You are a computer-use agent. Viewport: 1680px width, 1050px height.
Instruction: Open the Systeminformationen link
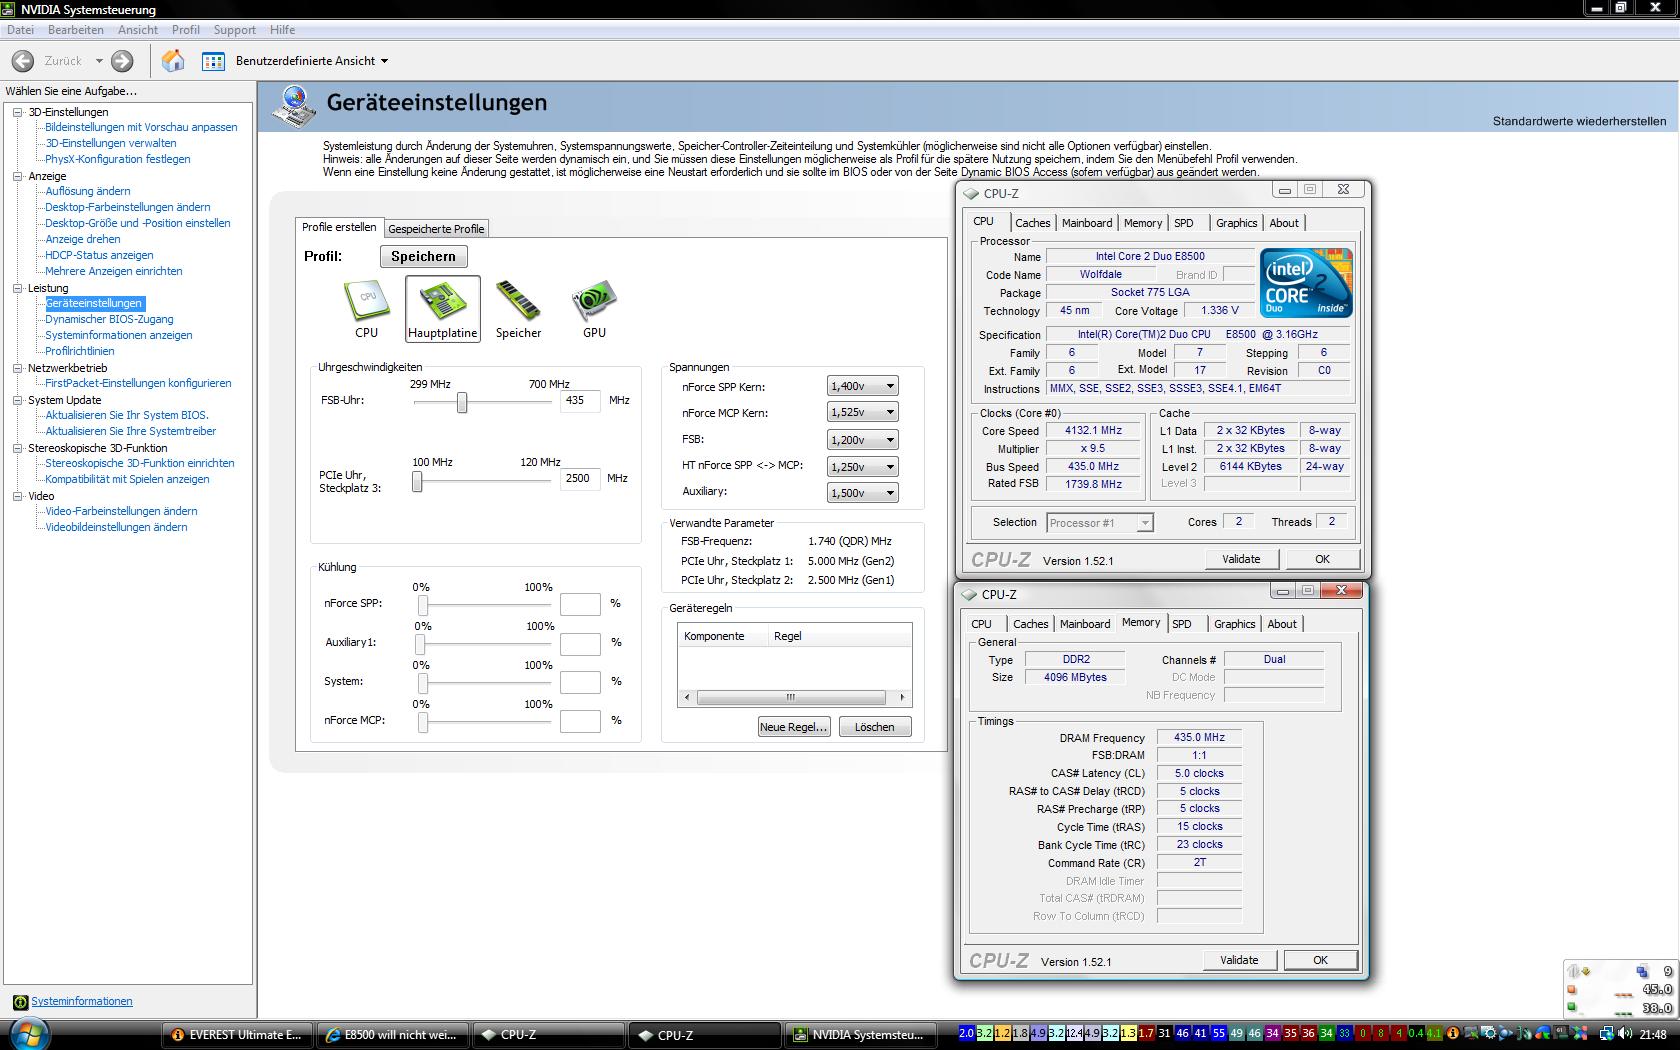(82, 1002)
